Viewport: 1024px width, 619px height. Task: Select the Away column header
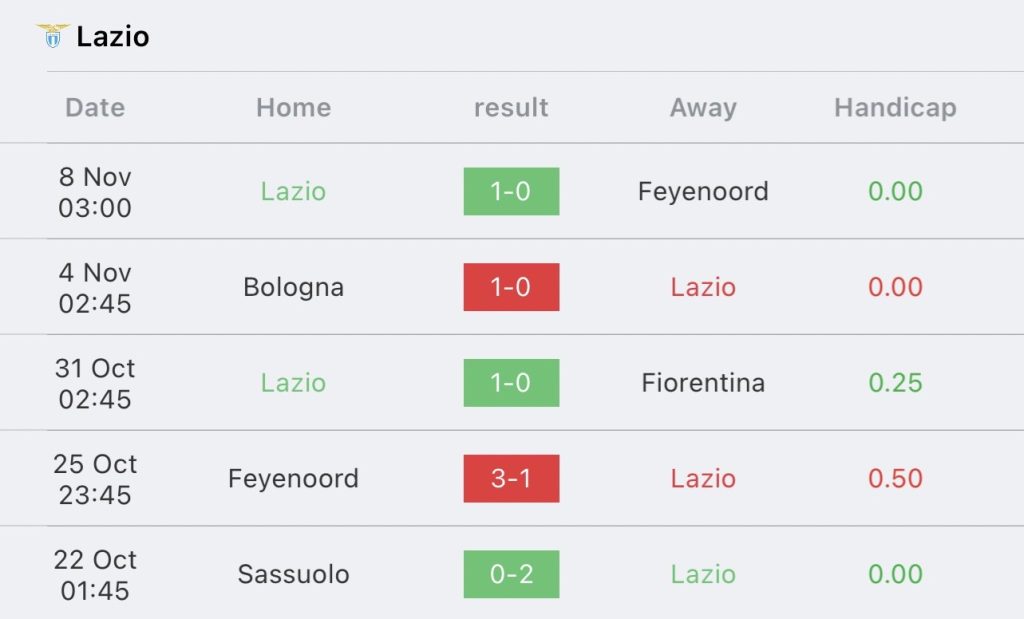pyautogui.click(x=703, y=107)
